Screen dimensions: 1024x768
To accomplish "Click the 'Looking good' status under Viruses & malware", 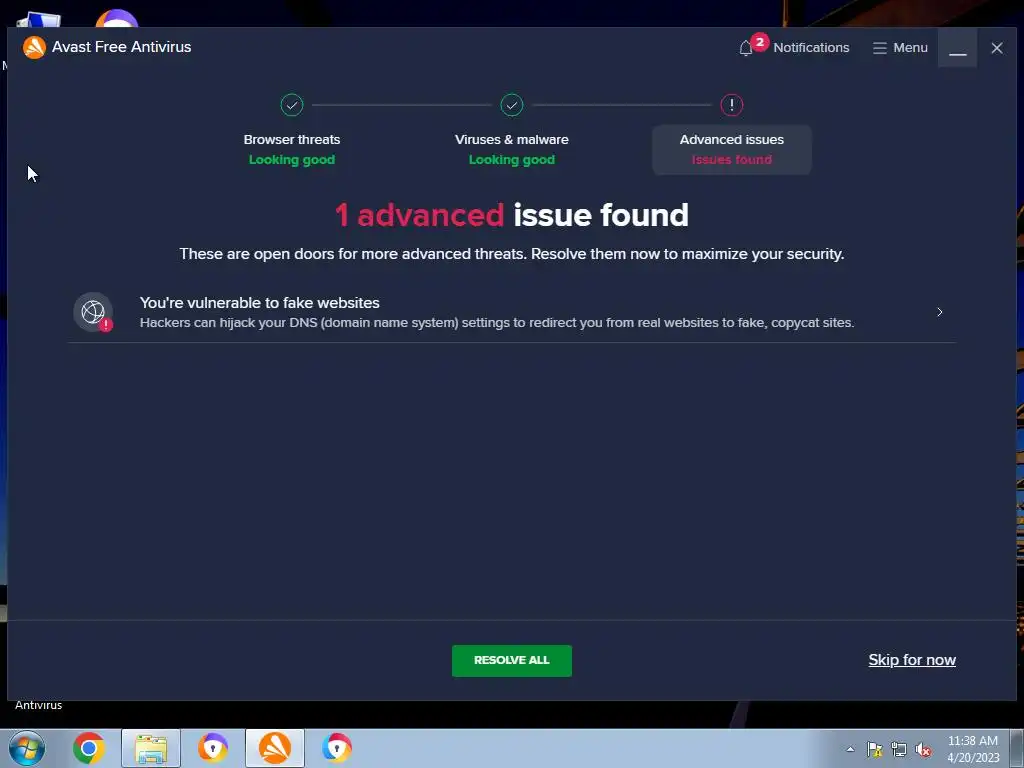I will coord(511,159).
